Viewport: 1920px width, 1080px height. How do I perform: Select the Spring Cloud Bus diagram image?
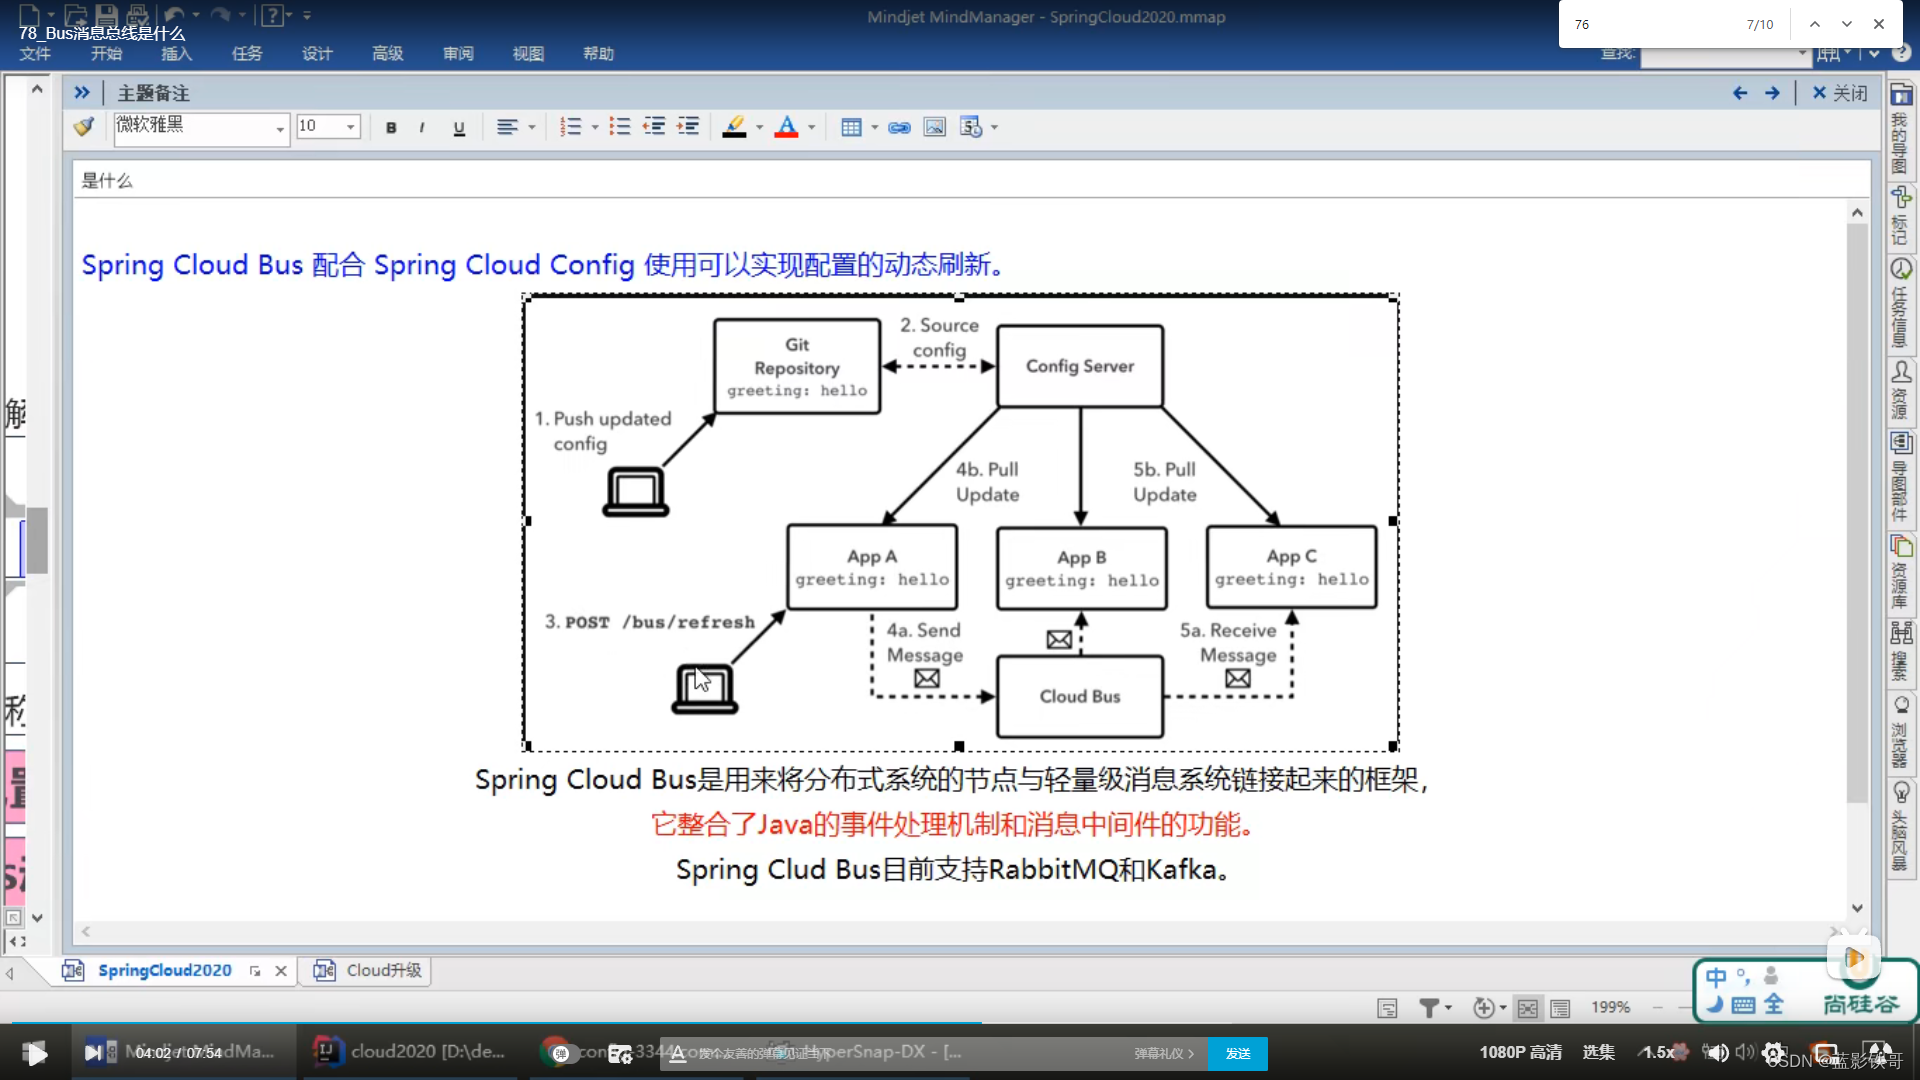point(960,521)
